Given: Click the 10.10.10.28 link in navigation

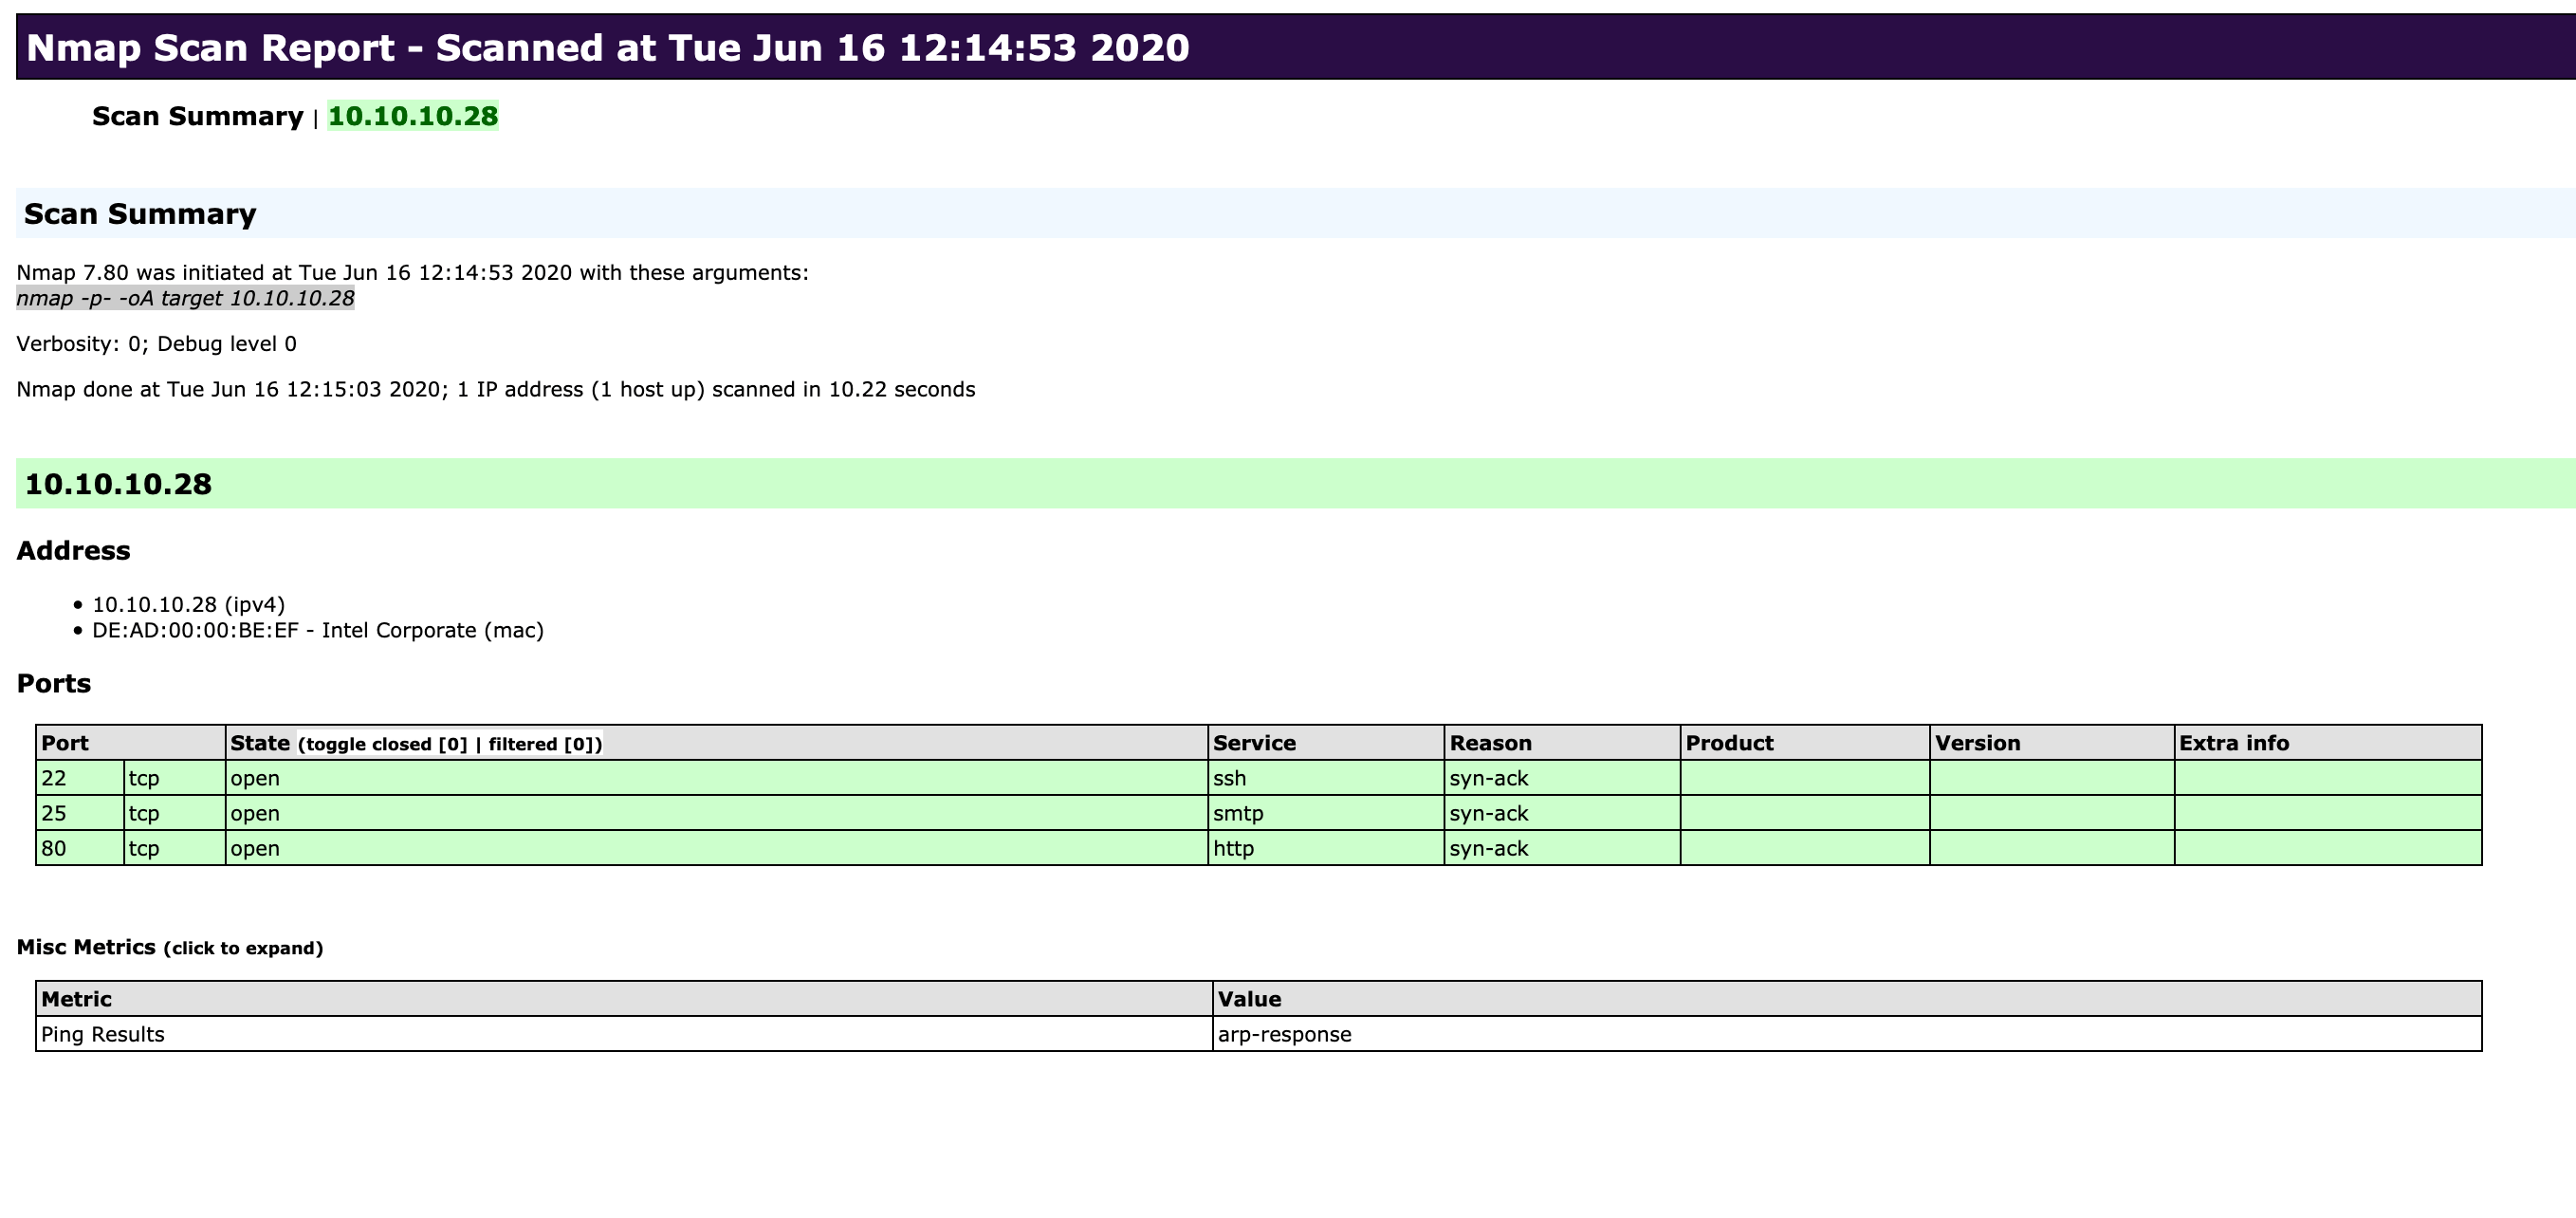Looking at the screenshot, I should pyautogui.click(x=412, y=116).
